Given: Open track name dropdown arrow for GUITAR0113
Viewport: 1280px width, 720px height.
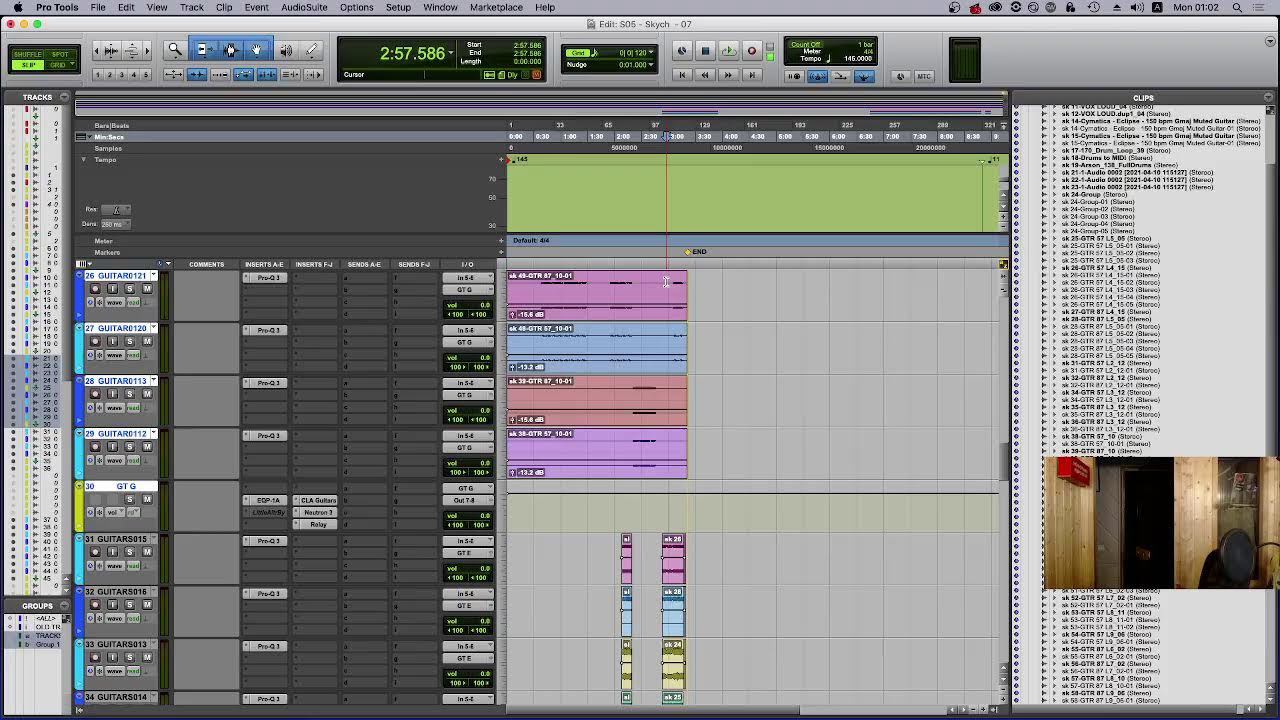Looking at the screenshot, I should point(153,381).
